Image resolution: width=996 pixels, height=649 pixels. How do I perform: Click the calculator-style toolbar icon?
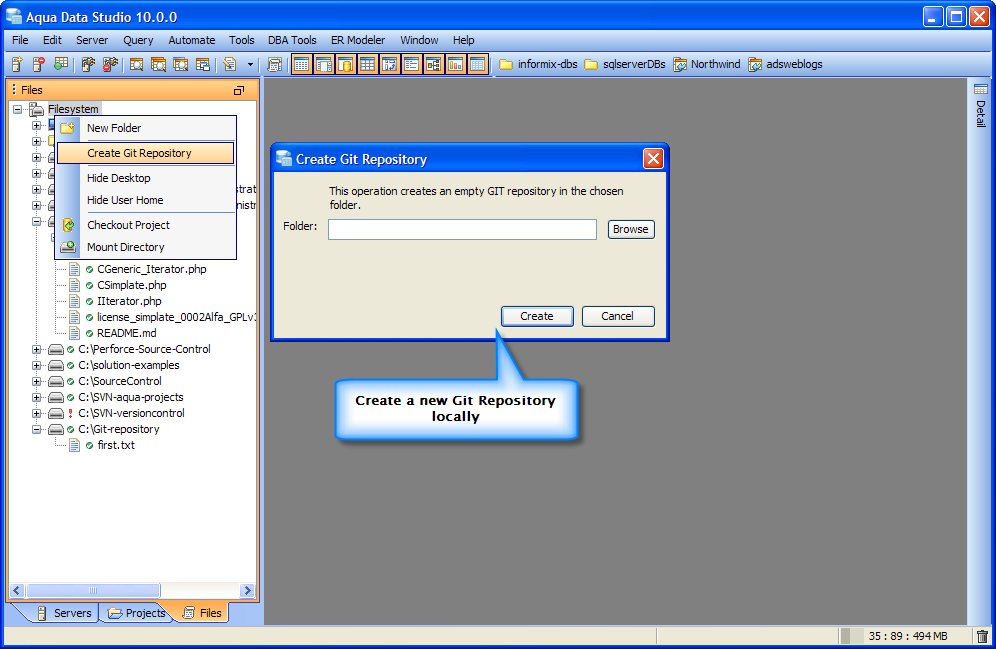pyautogui.click(x=274, y=64)
